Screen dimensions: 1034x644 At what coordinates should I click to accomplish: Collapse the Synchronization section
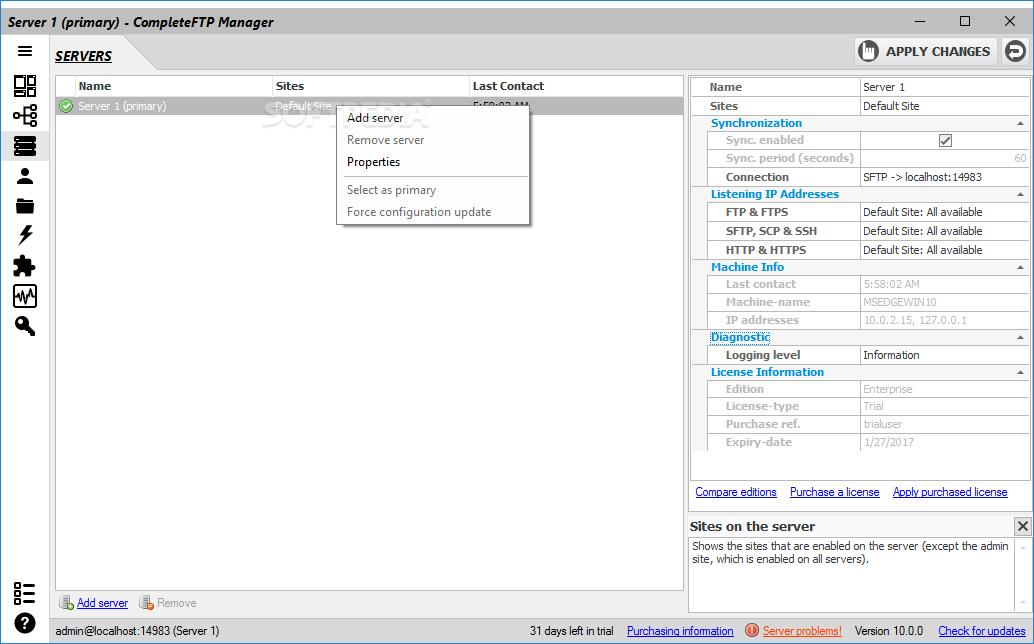point(1020,123)
